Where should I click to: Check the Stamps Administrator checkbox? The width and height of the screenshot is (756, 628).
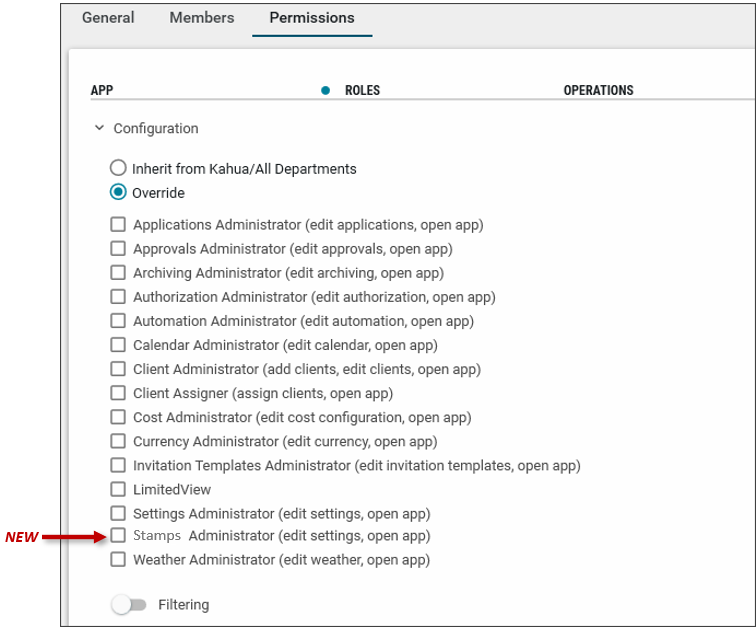(118, 536)
